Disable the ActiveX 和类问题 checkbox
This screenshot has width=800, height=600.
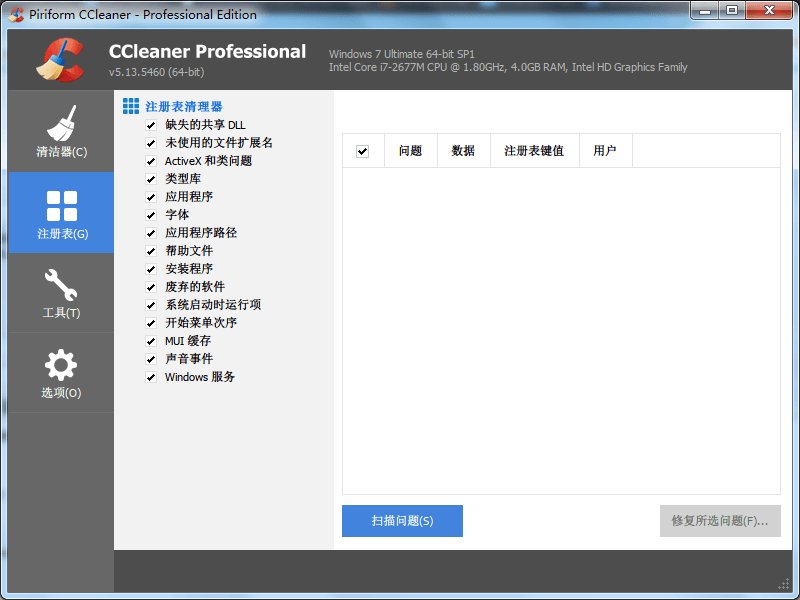point(151,160)
